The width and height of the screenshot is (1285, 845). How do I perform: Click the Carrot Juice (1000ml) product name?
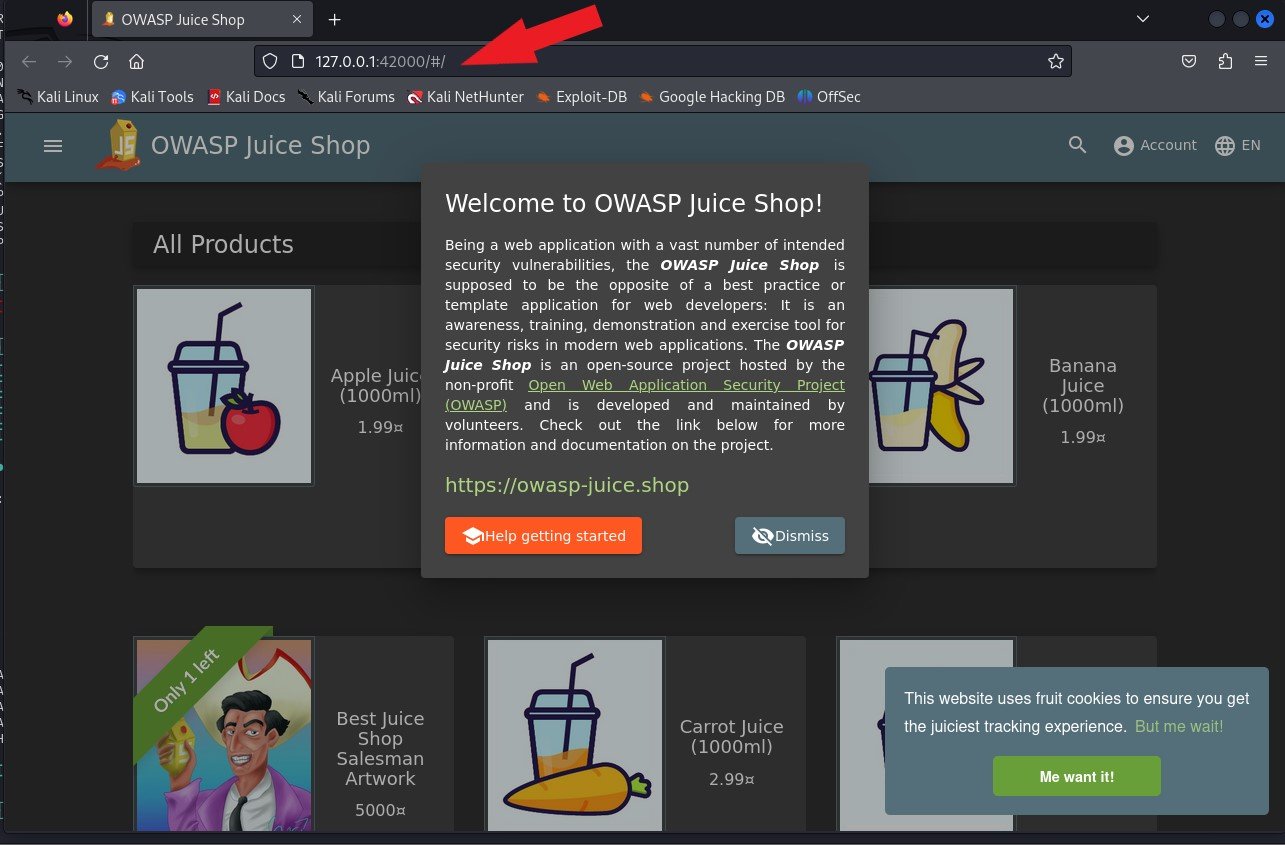pyautogui.click(x=731, y=737)
